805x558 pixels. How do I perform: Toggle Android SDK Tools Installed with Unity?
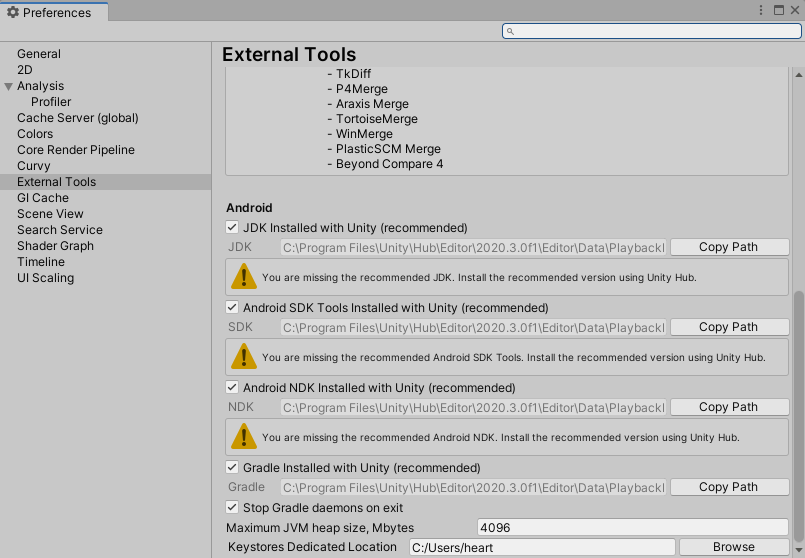click(232, 307)
